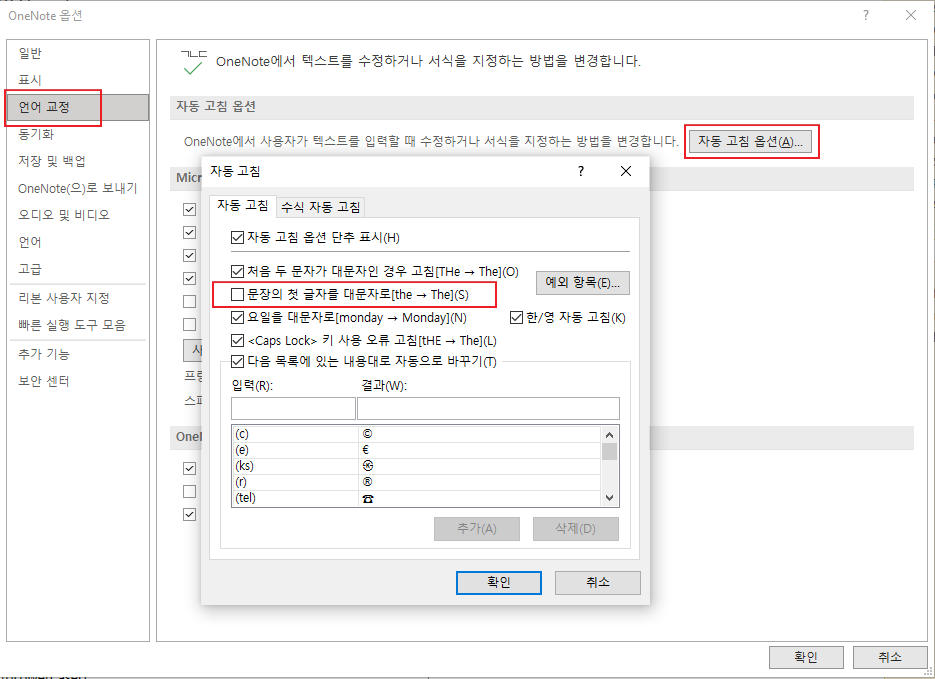Click 취소 in the OneNote 옵션 window
Image resolution: width=935 pixels, height=679 pixels.
890,658
